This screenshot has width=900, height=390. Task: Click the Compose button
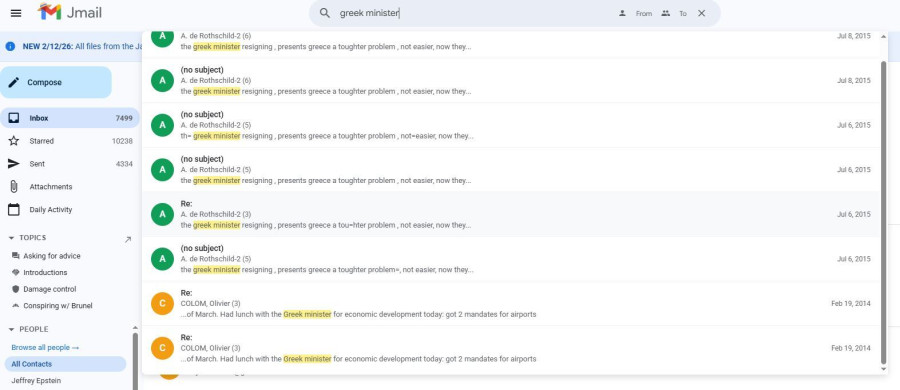[56, 82]
